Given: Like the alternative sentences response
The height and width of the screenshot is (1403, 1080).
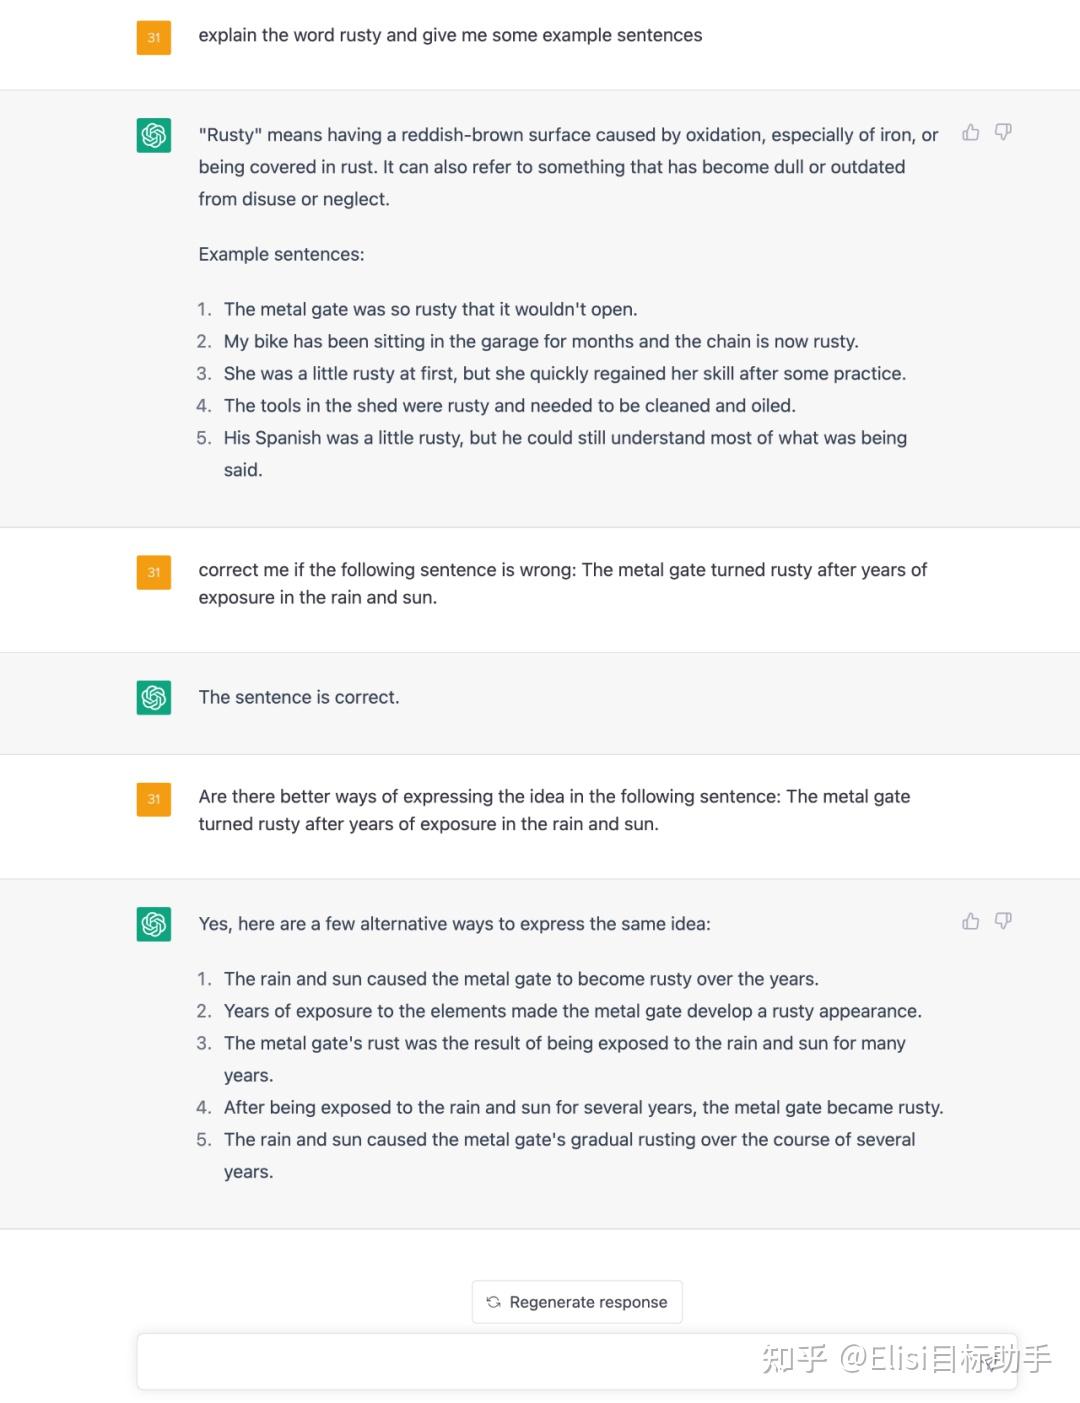Looking at the screenshot, I should click(970, 921).
